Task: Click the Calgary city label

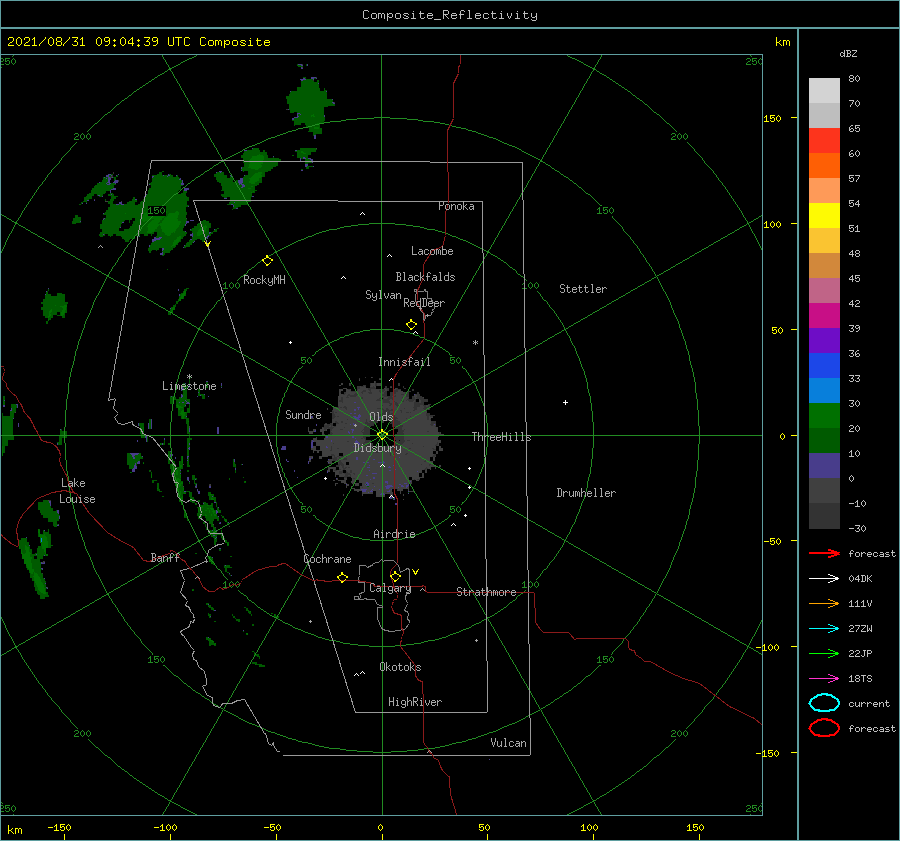Action: [x=390, y=588]
